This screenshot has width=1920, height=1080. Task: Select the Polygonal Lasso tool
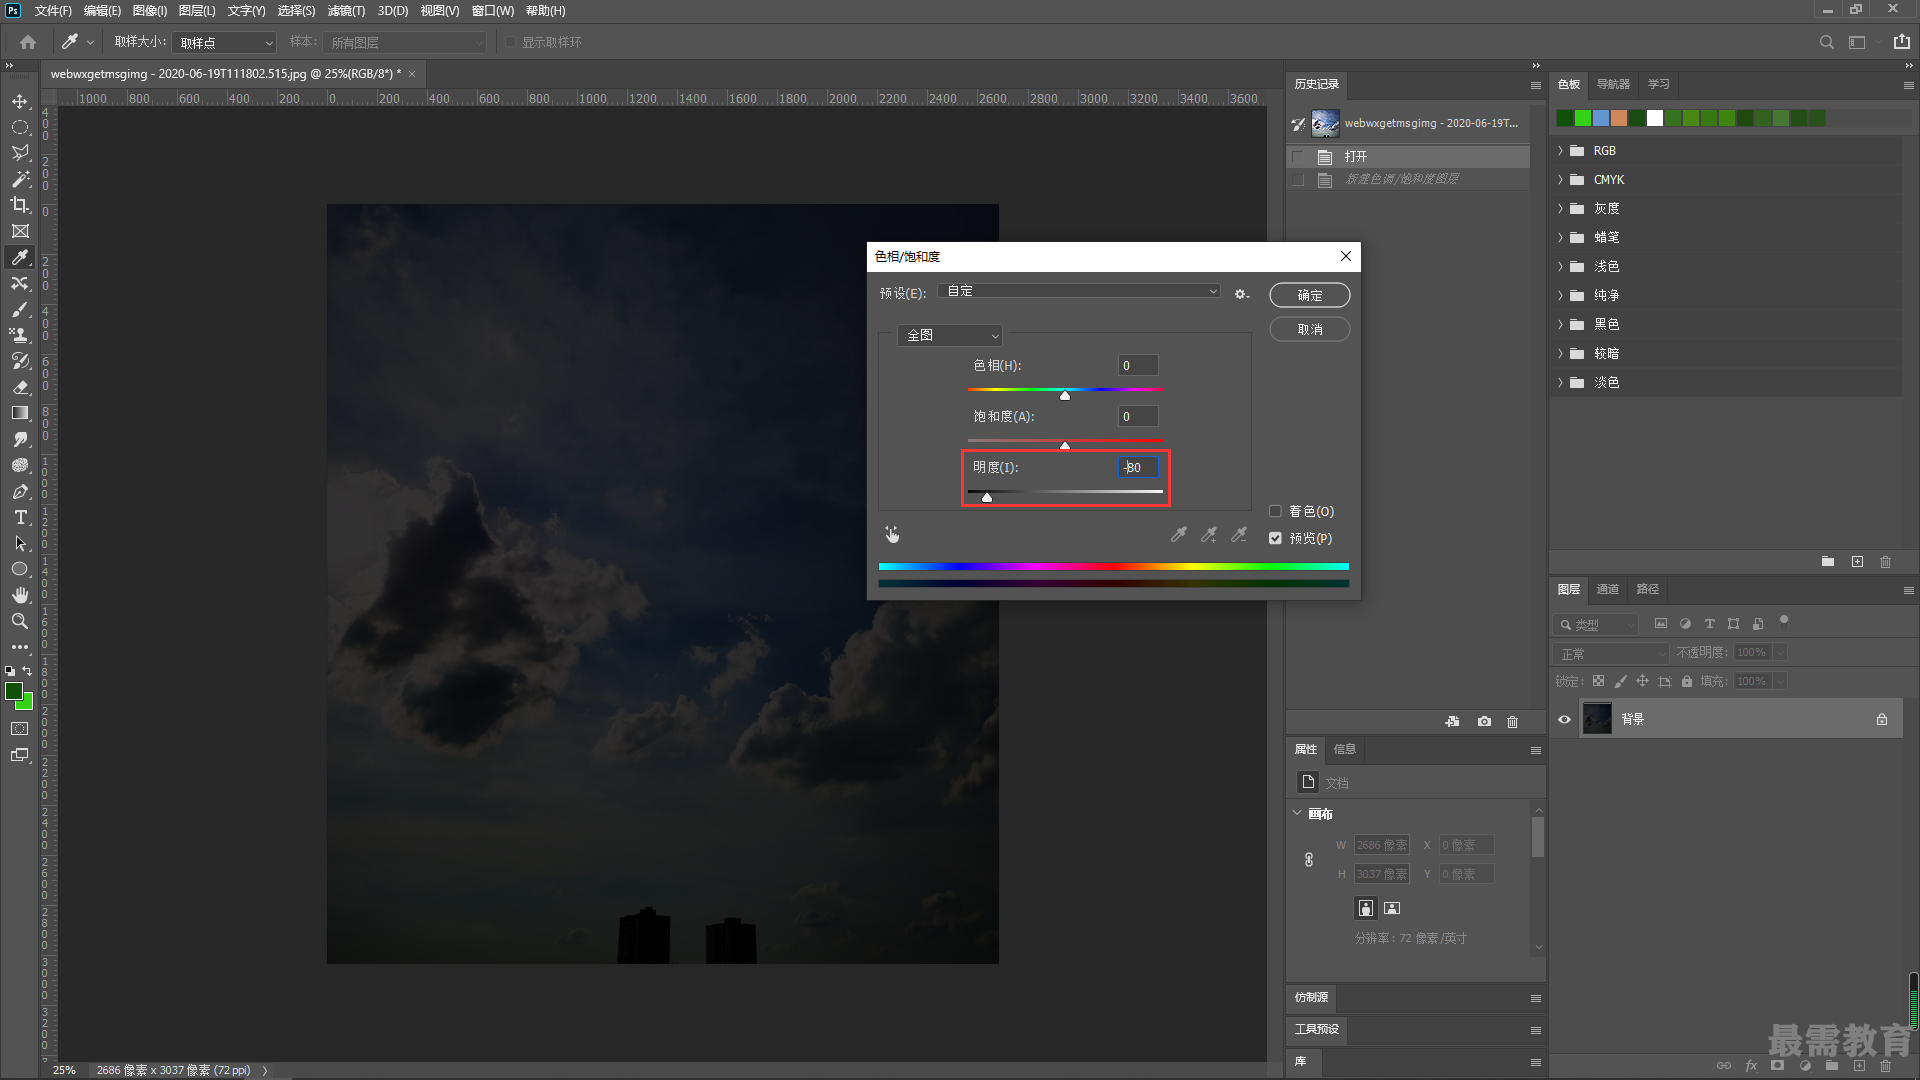click(20, 153)
